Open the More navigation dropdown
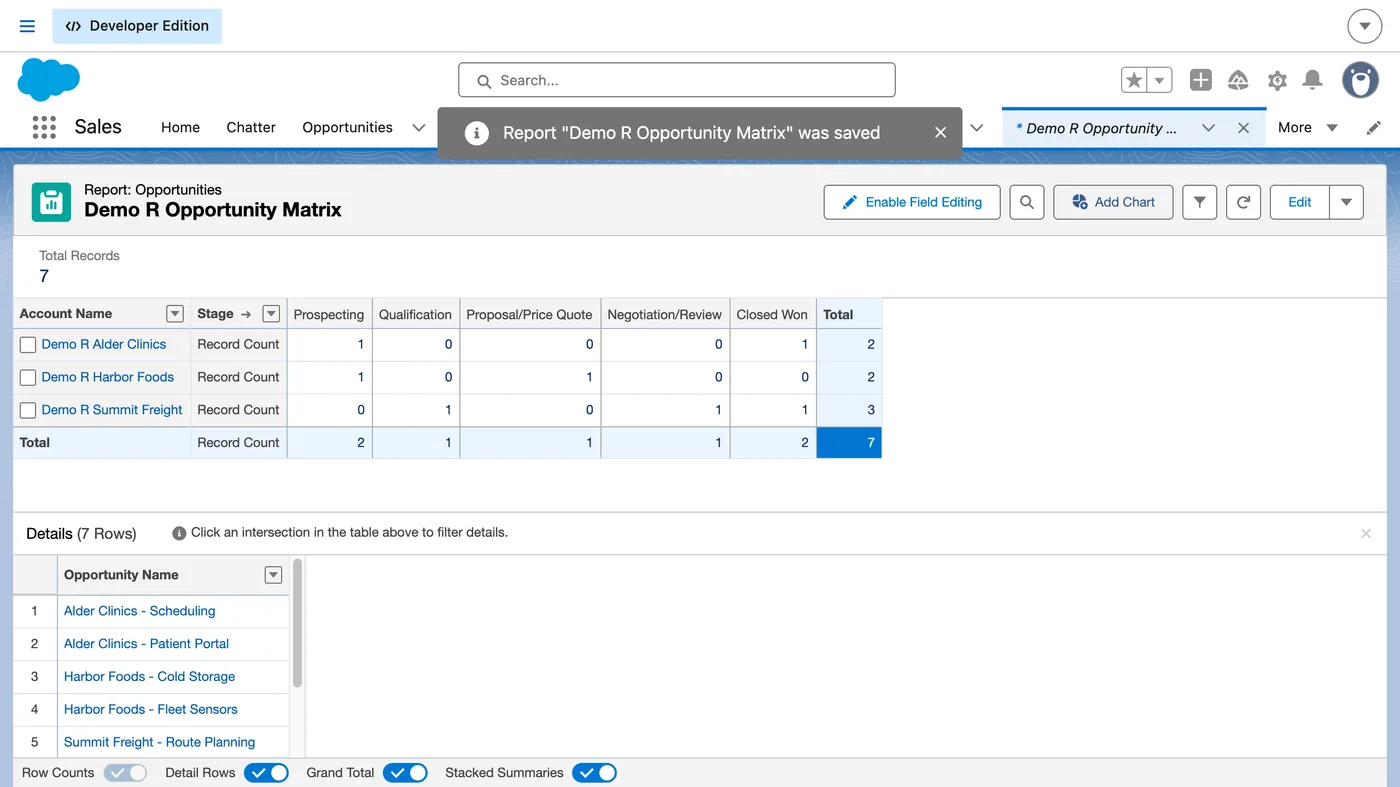 point(1308,127)
